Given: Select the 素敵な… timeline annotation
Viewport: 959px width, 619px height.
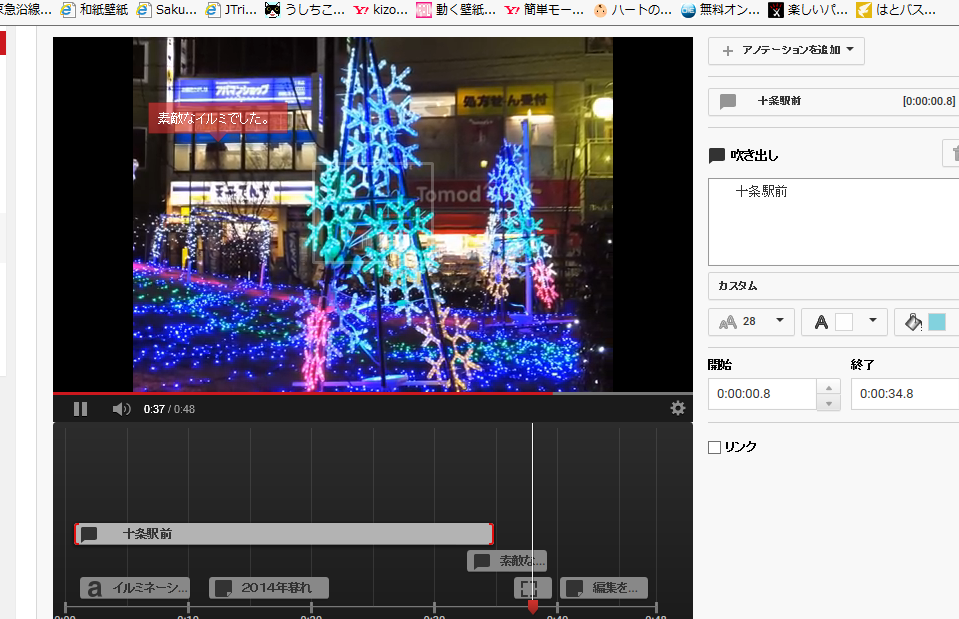Looking at the screenshot, I should 507,560.
